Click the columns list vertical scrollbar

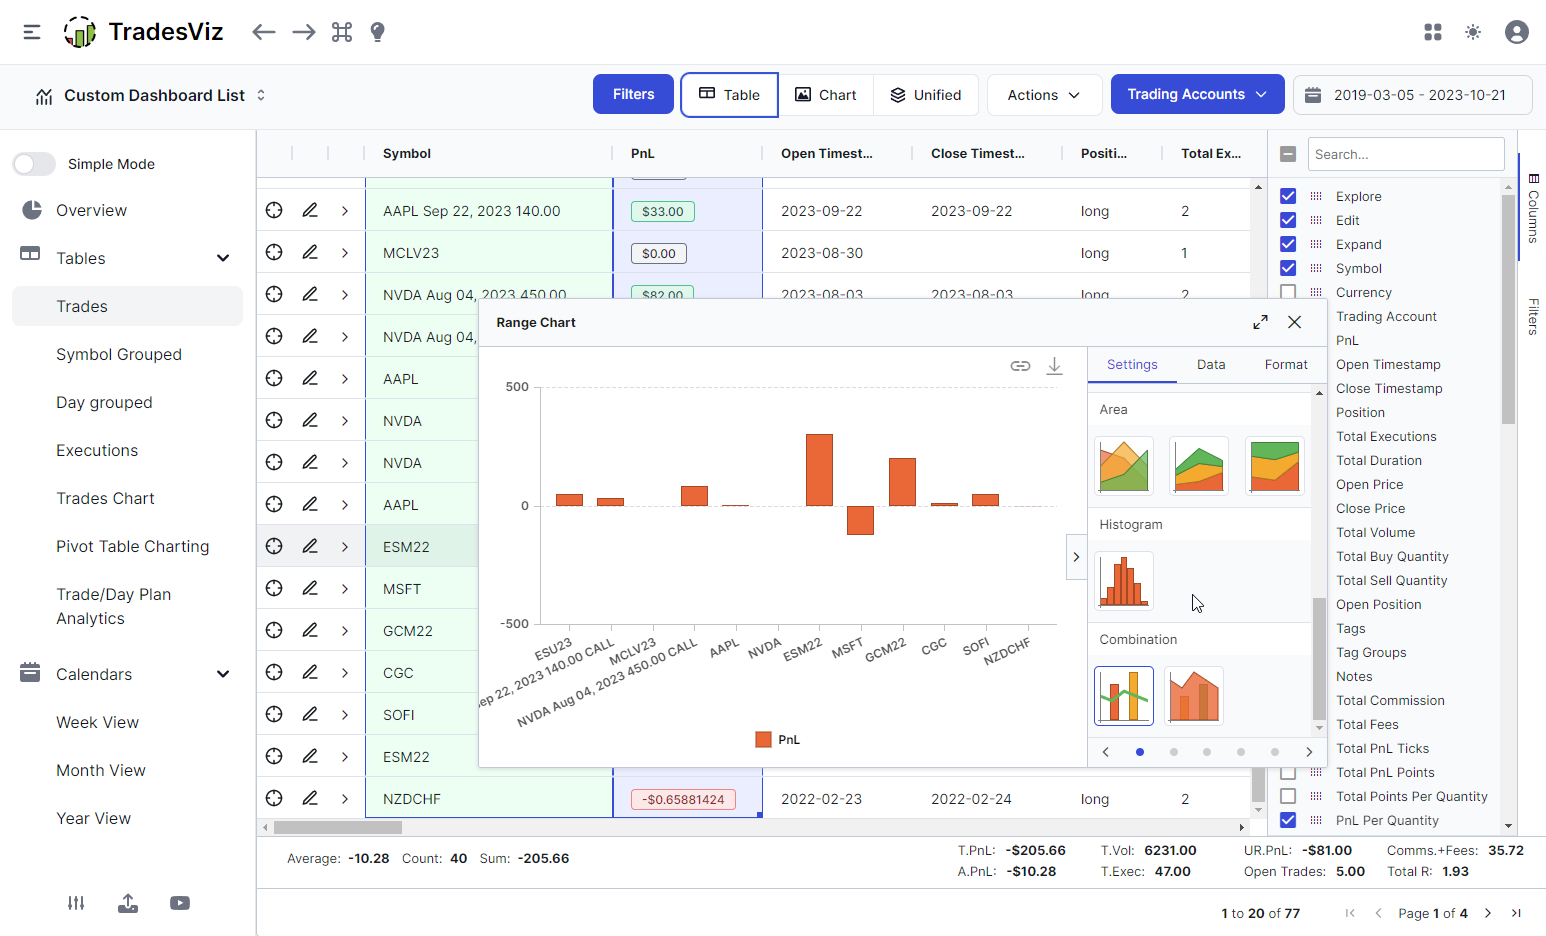tap(1508, 310)
